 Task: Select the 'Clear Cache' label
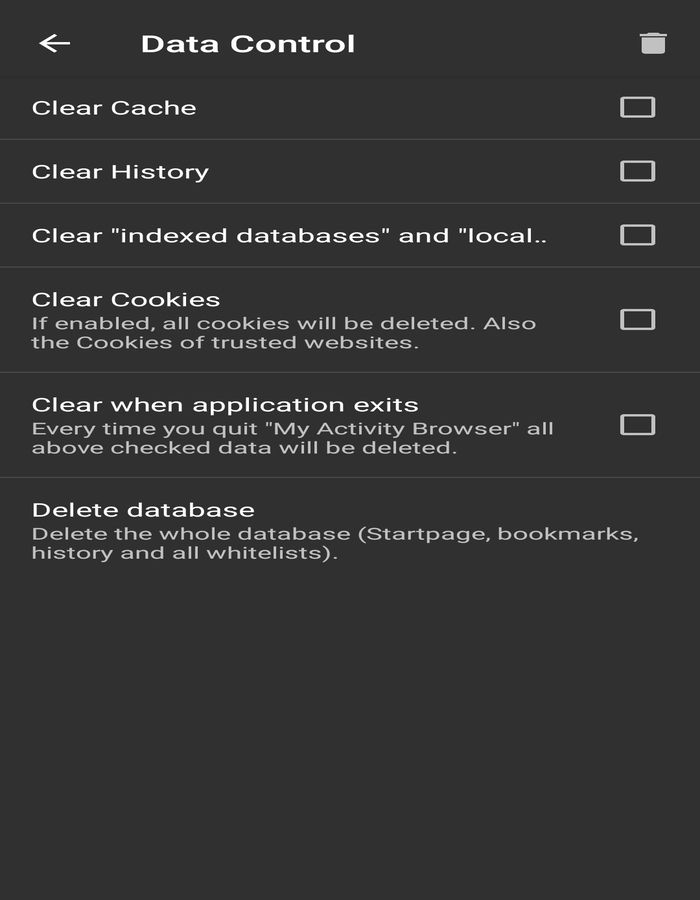tap(114, 108)
